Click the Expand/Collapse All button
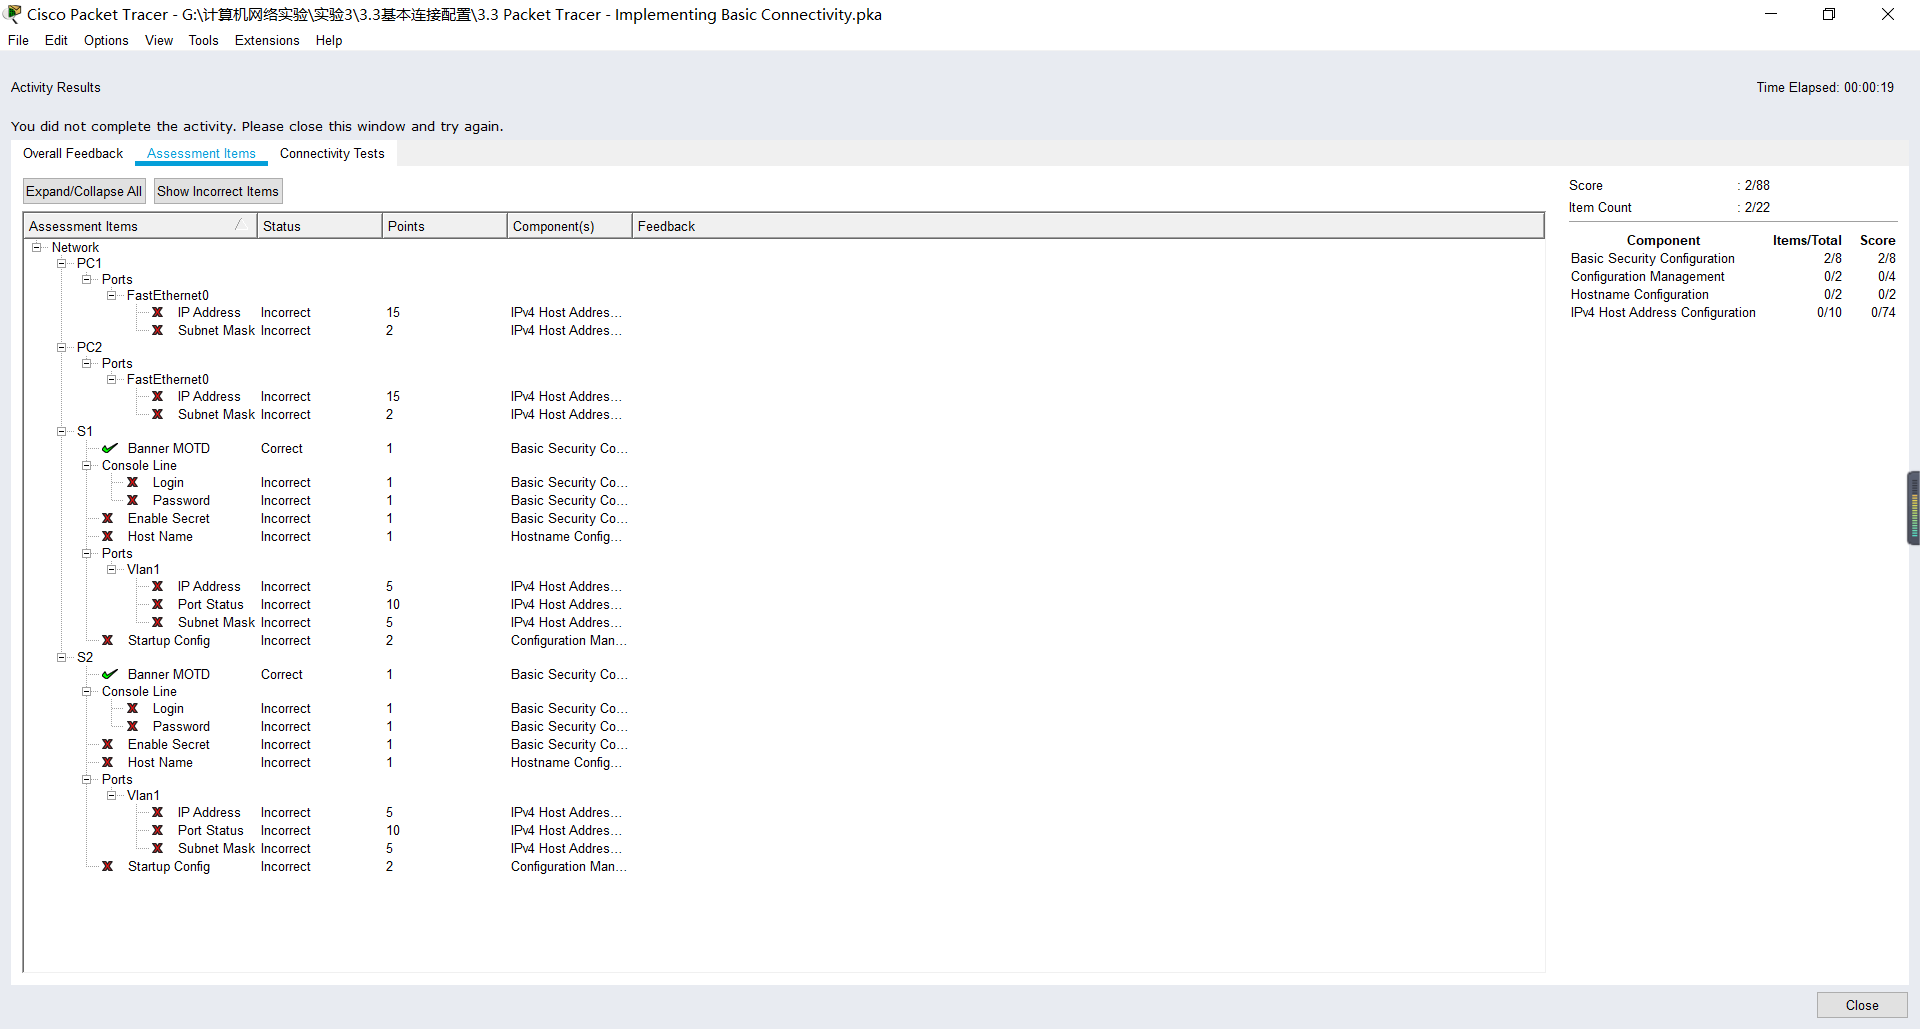The width and height of the screenshot is (1920, 1029). coord(84,192)
